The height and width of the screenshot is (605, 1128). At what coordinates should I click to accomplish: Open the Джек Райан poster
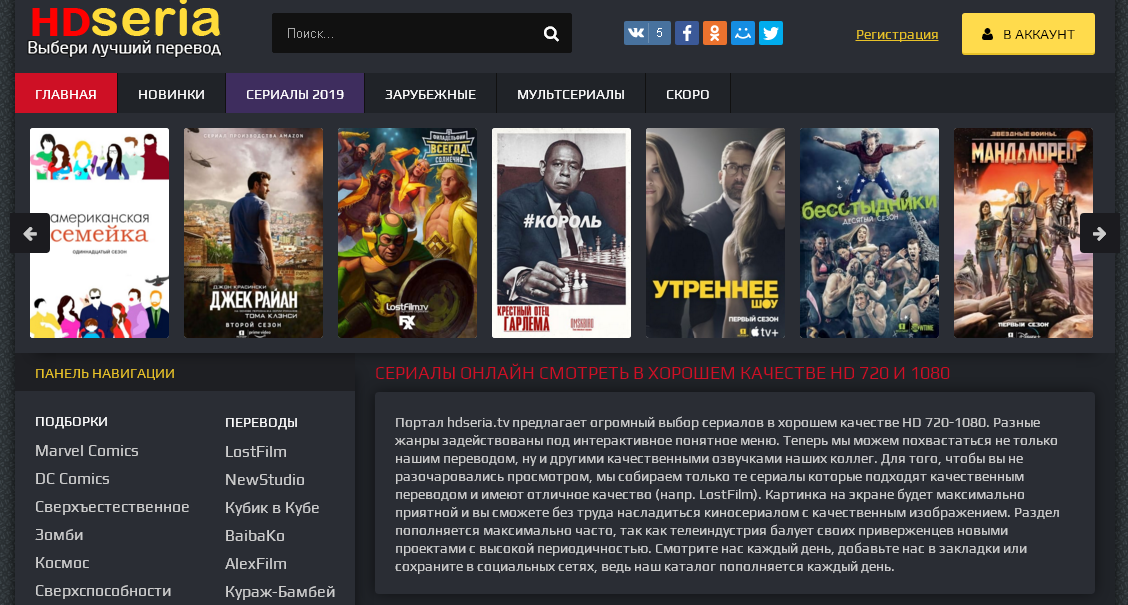click(x=253, y=233)
